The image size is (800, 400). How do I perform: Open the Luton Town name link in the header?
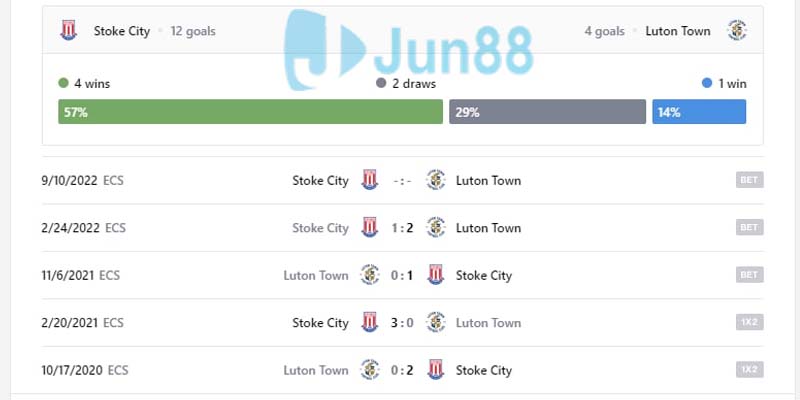(x=677, y=31)
